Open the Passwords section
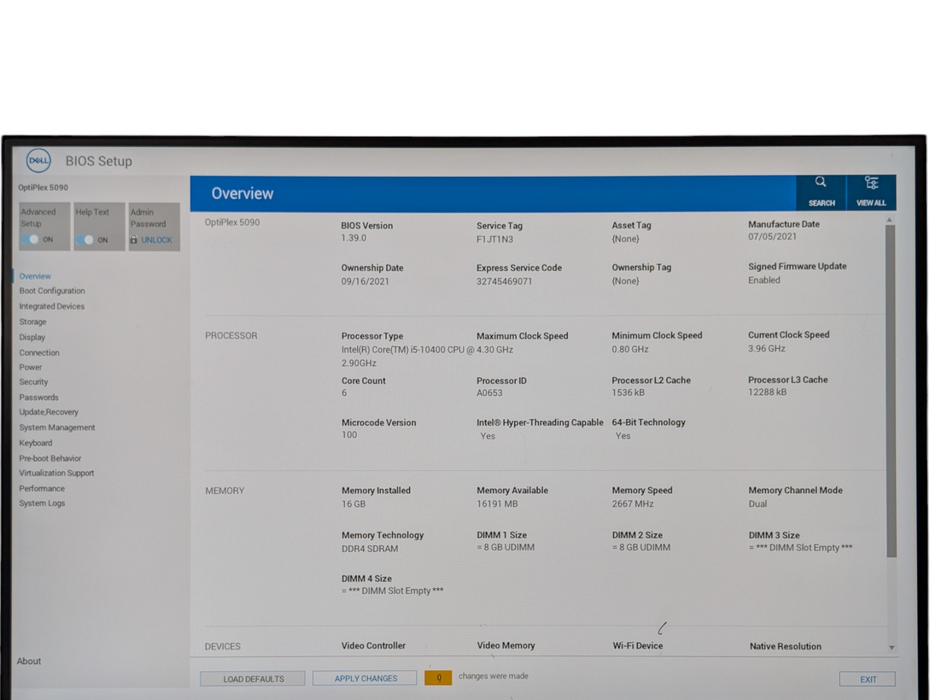 (x=39, y=397)
